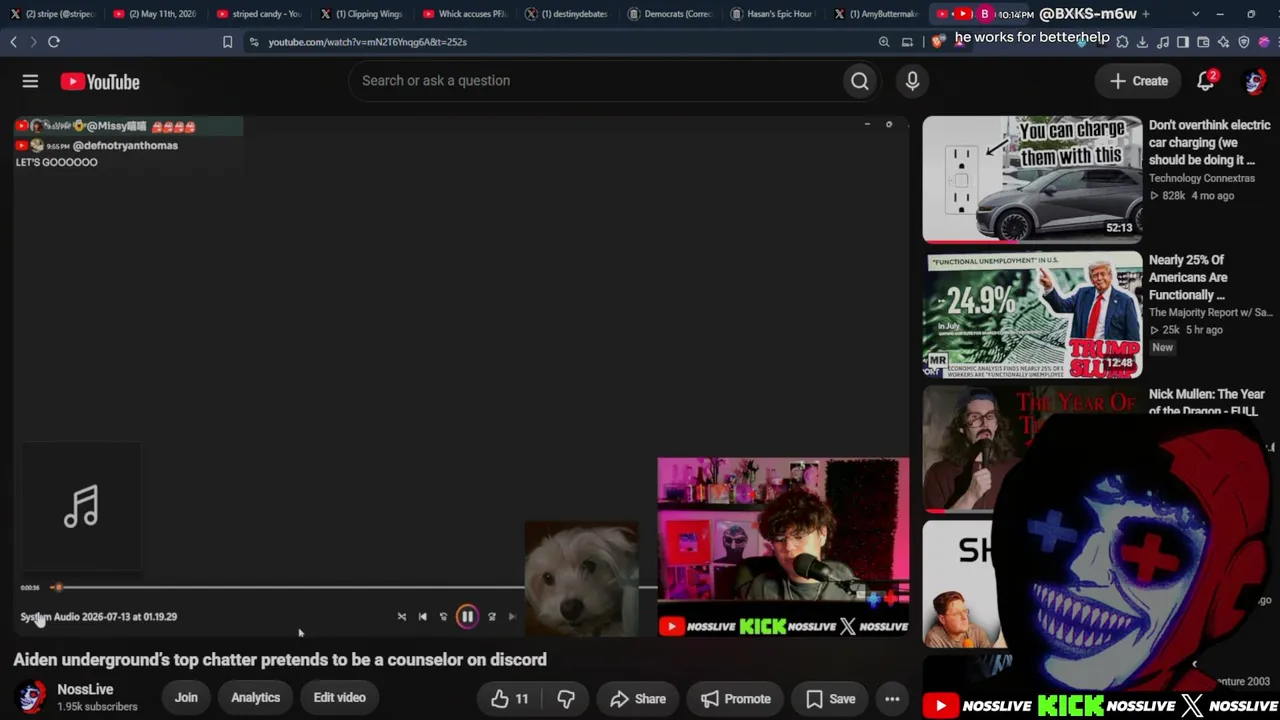Screen dimensions: 1280x720
Task: Open the account avatar menu in YouTube header
Action: pos(1254,81)
